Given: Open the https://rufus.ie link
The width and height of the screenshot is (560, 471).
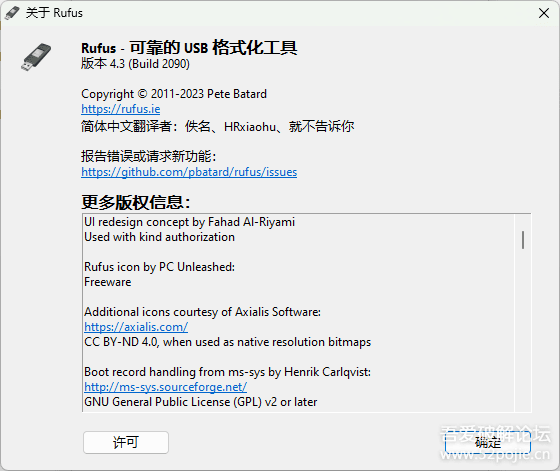Looking at the screenshot, I should [121, 109].
